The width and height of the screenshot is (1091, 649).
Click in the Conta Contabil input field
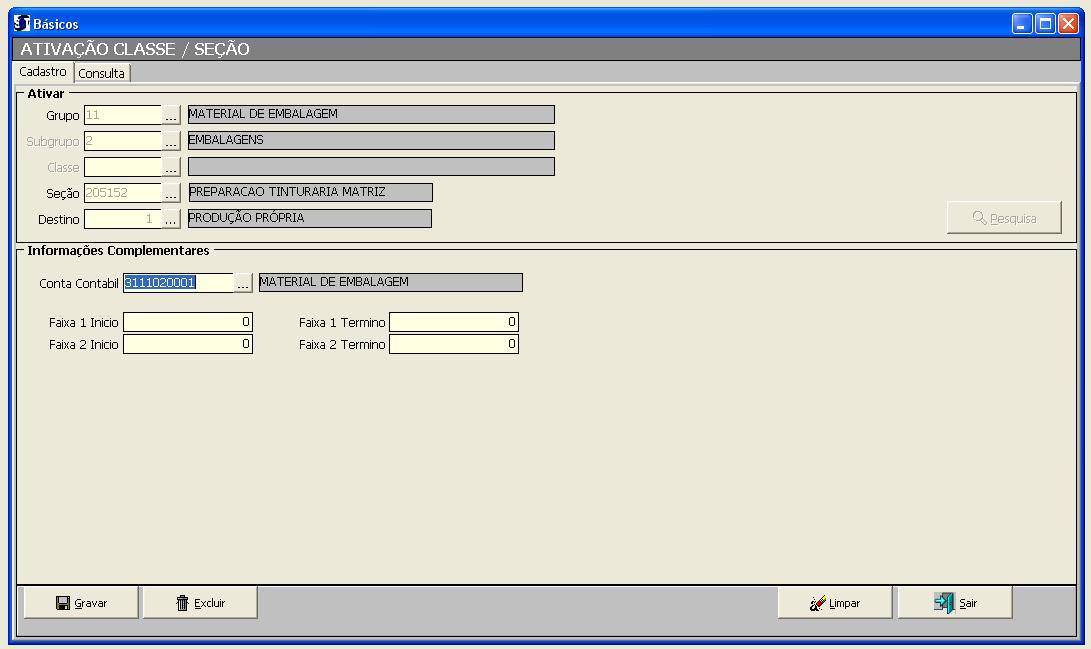[178, 283]
